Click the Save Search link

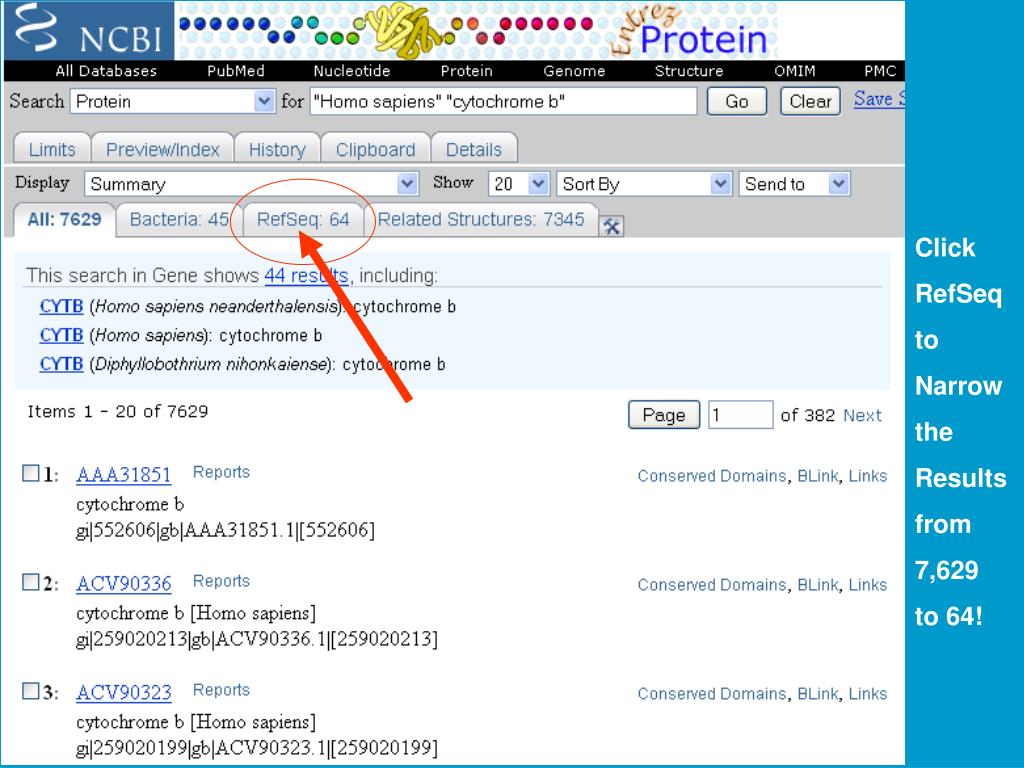click(879, 99)
